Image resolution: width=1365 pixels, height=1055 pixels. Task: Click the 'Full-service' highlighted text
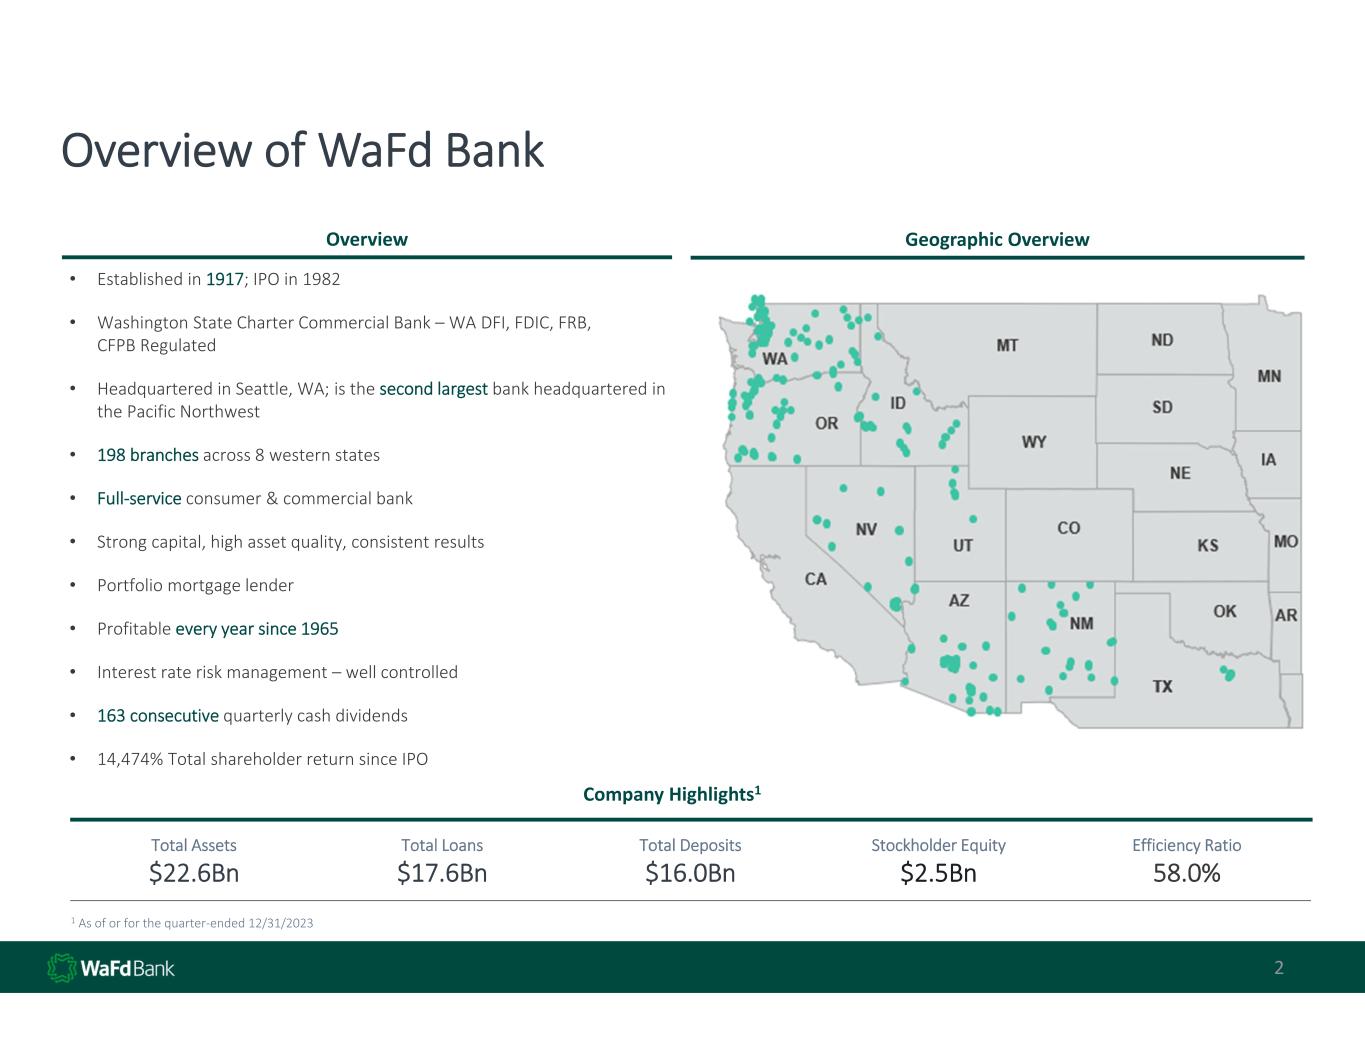(x=139, y=498)
